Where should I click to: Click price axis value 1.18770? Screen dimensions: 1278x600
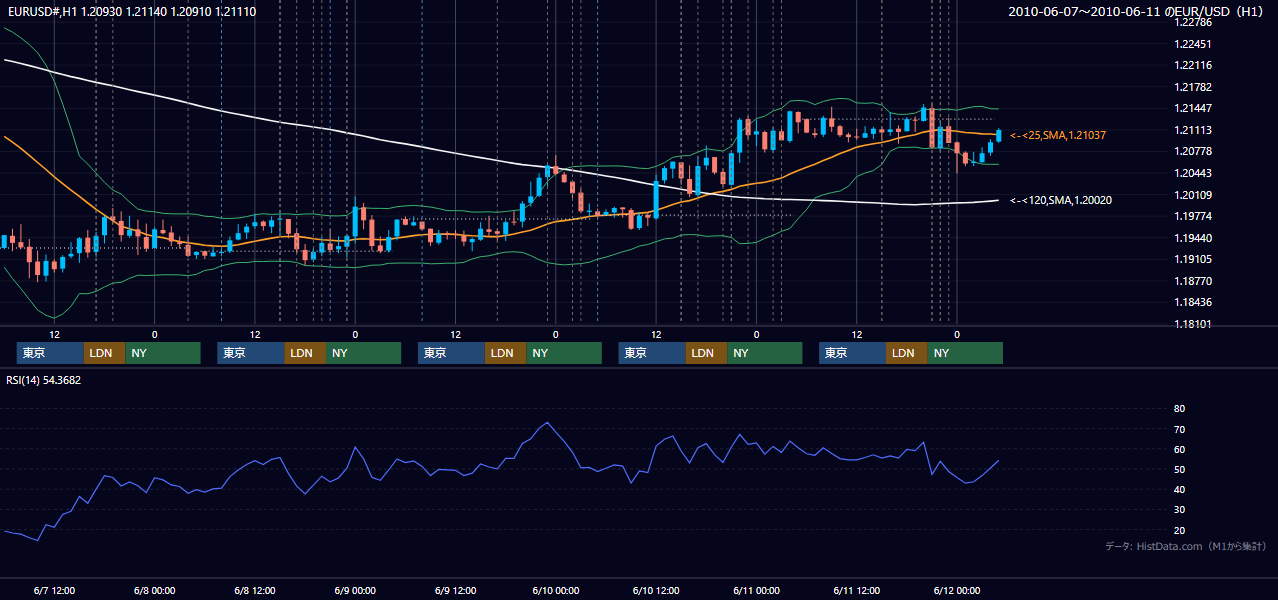pos(1193,281)
